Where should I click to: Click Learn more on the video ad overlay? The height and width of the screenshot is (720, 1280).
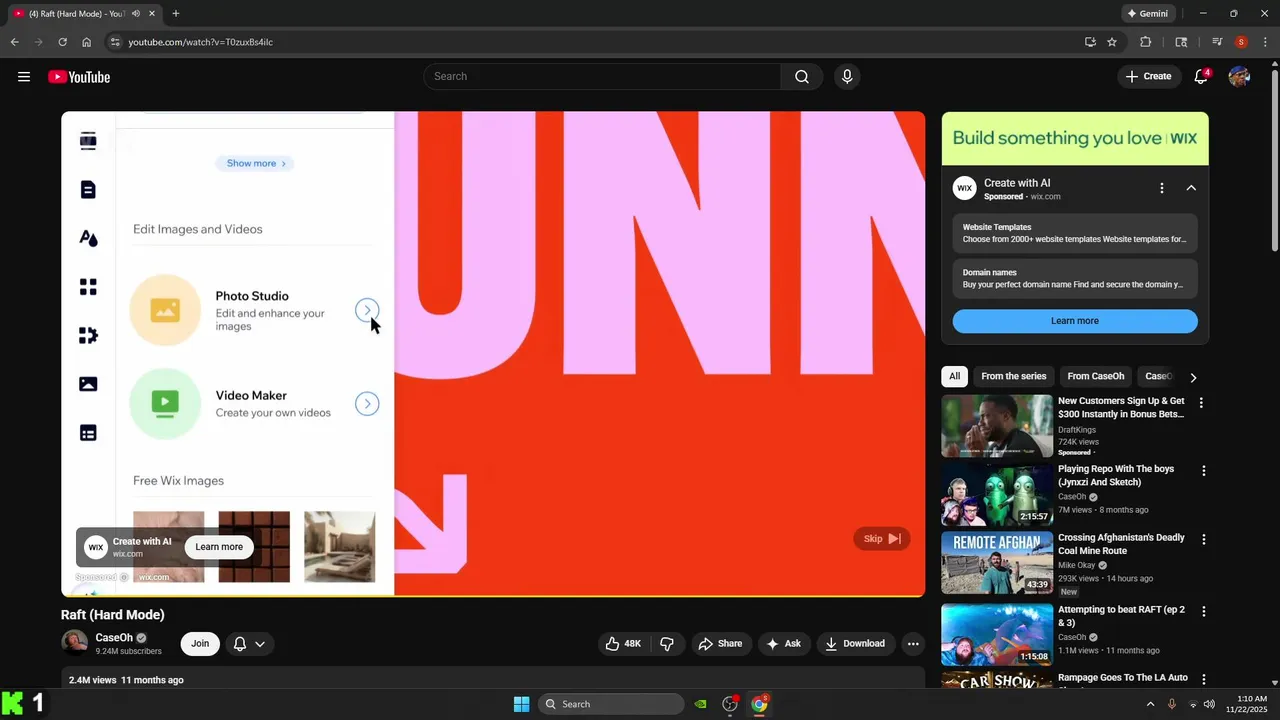point(219,547)
